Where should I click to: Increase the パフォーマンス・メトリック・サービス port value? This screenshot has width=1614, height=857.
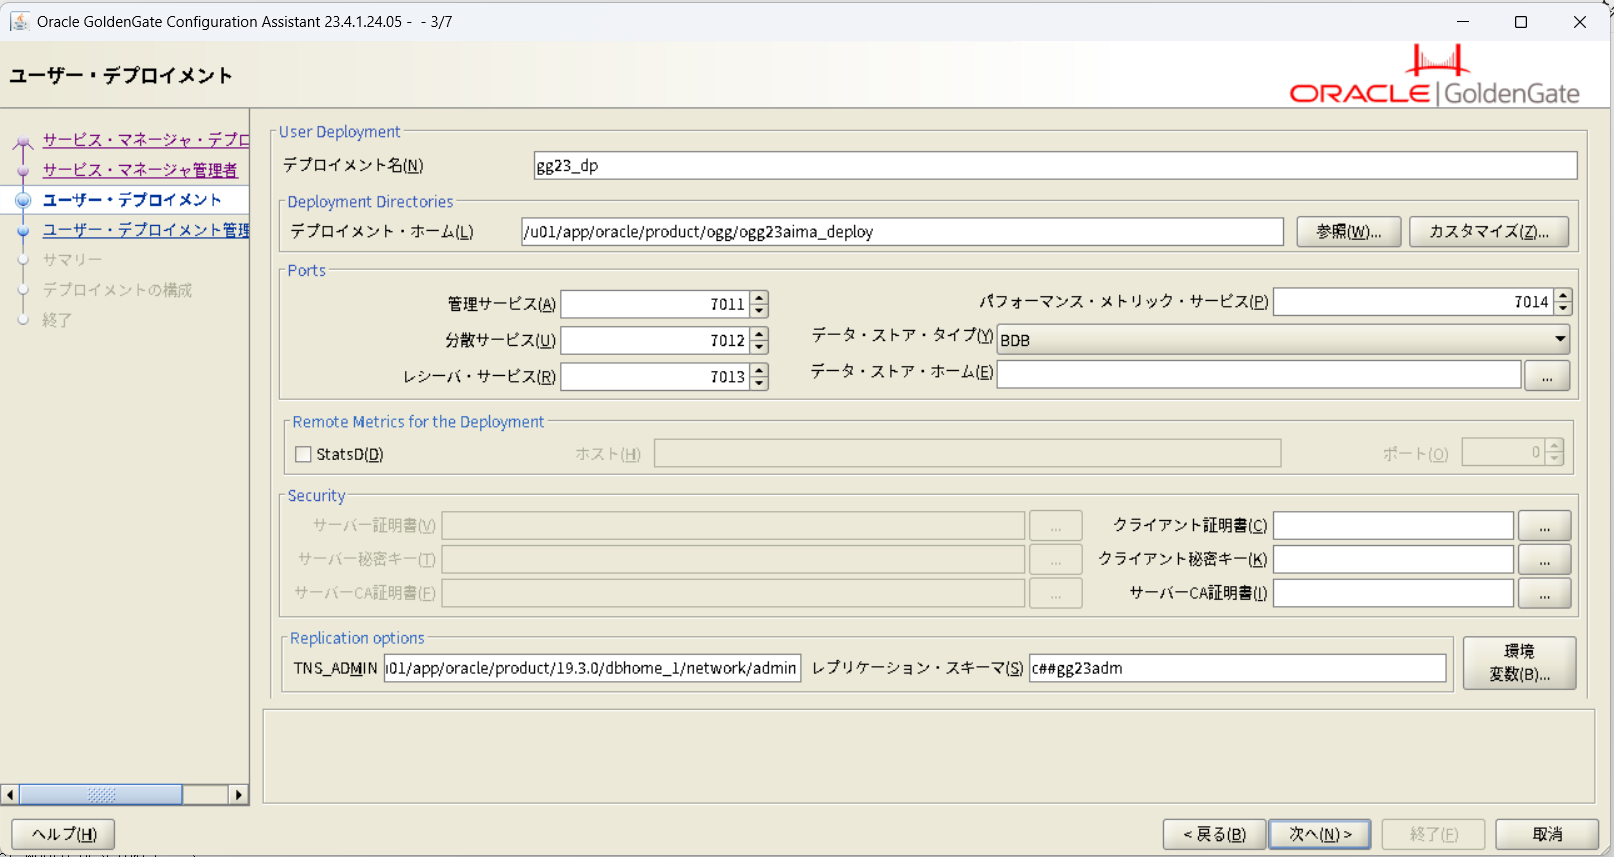click(x=1563, y=295)
